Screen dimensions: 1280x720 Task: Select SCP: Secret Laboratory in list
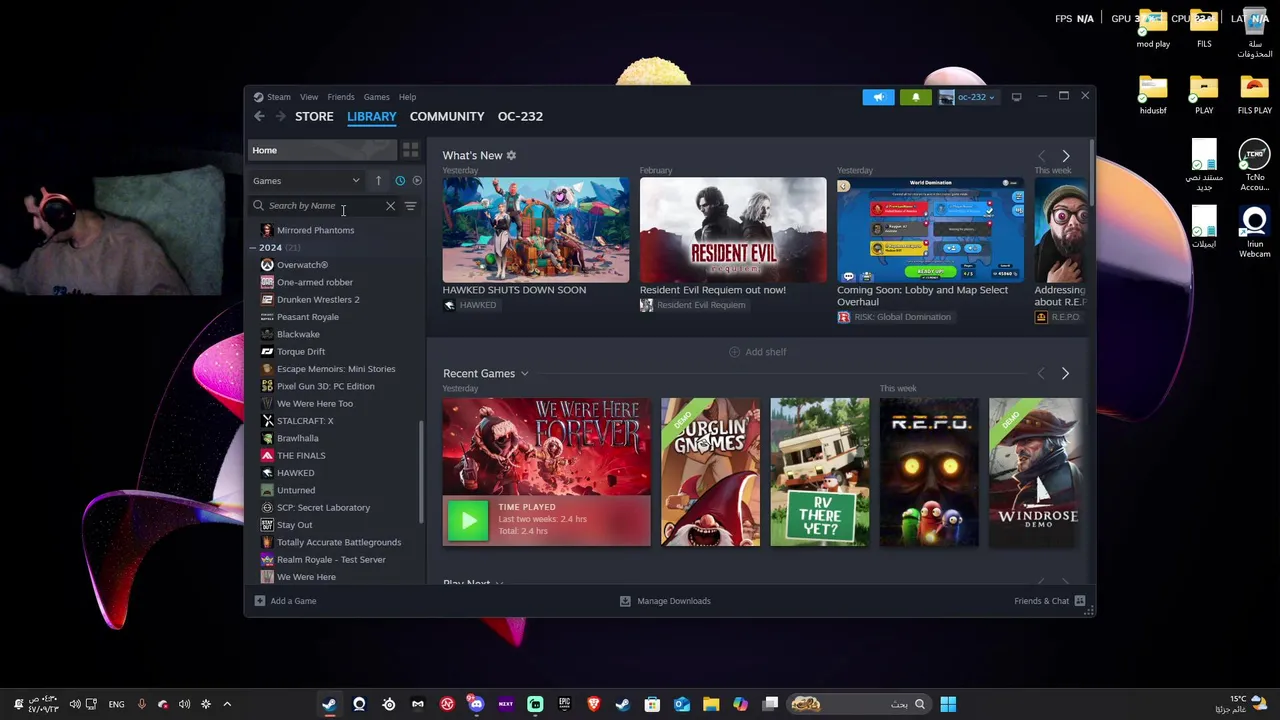point(323,508)
